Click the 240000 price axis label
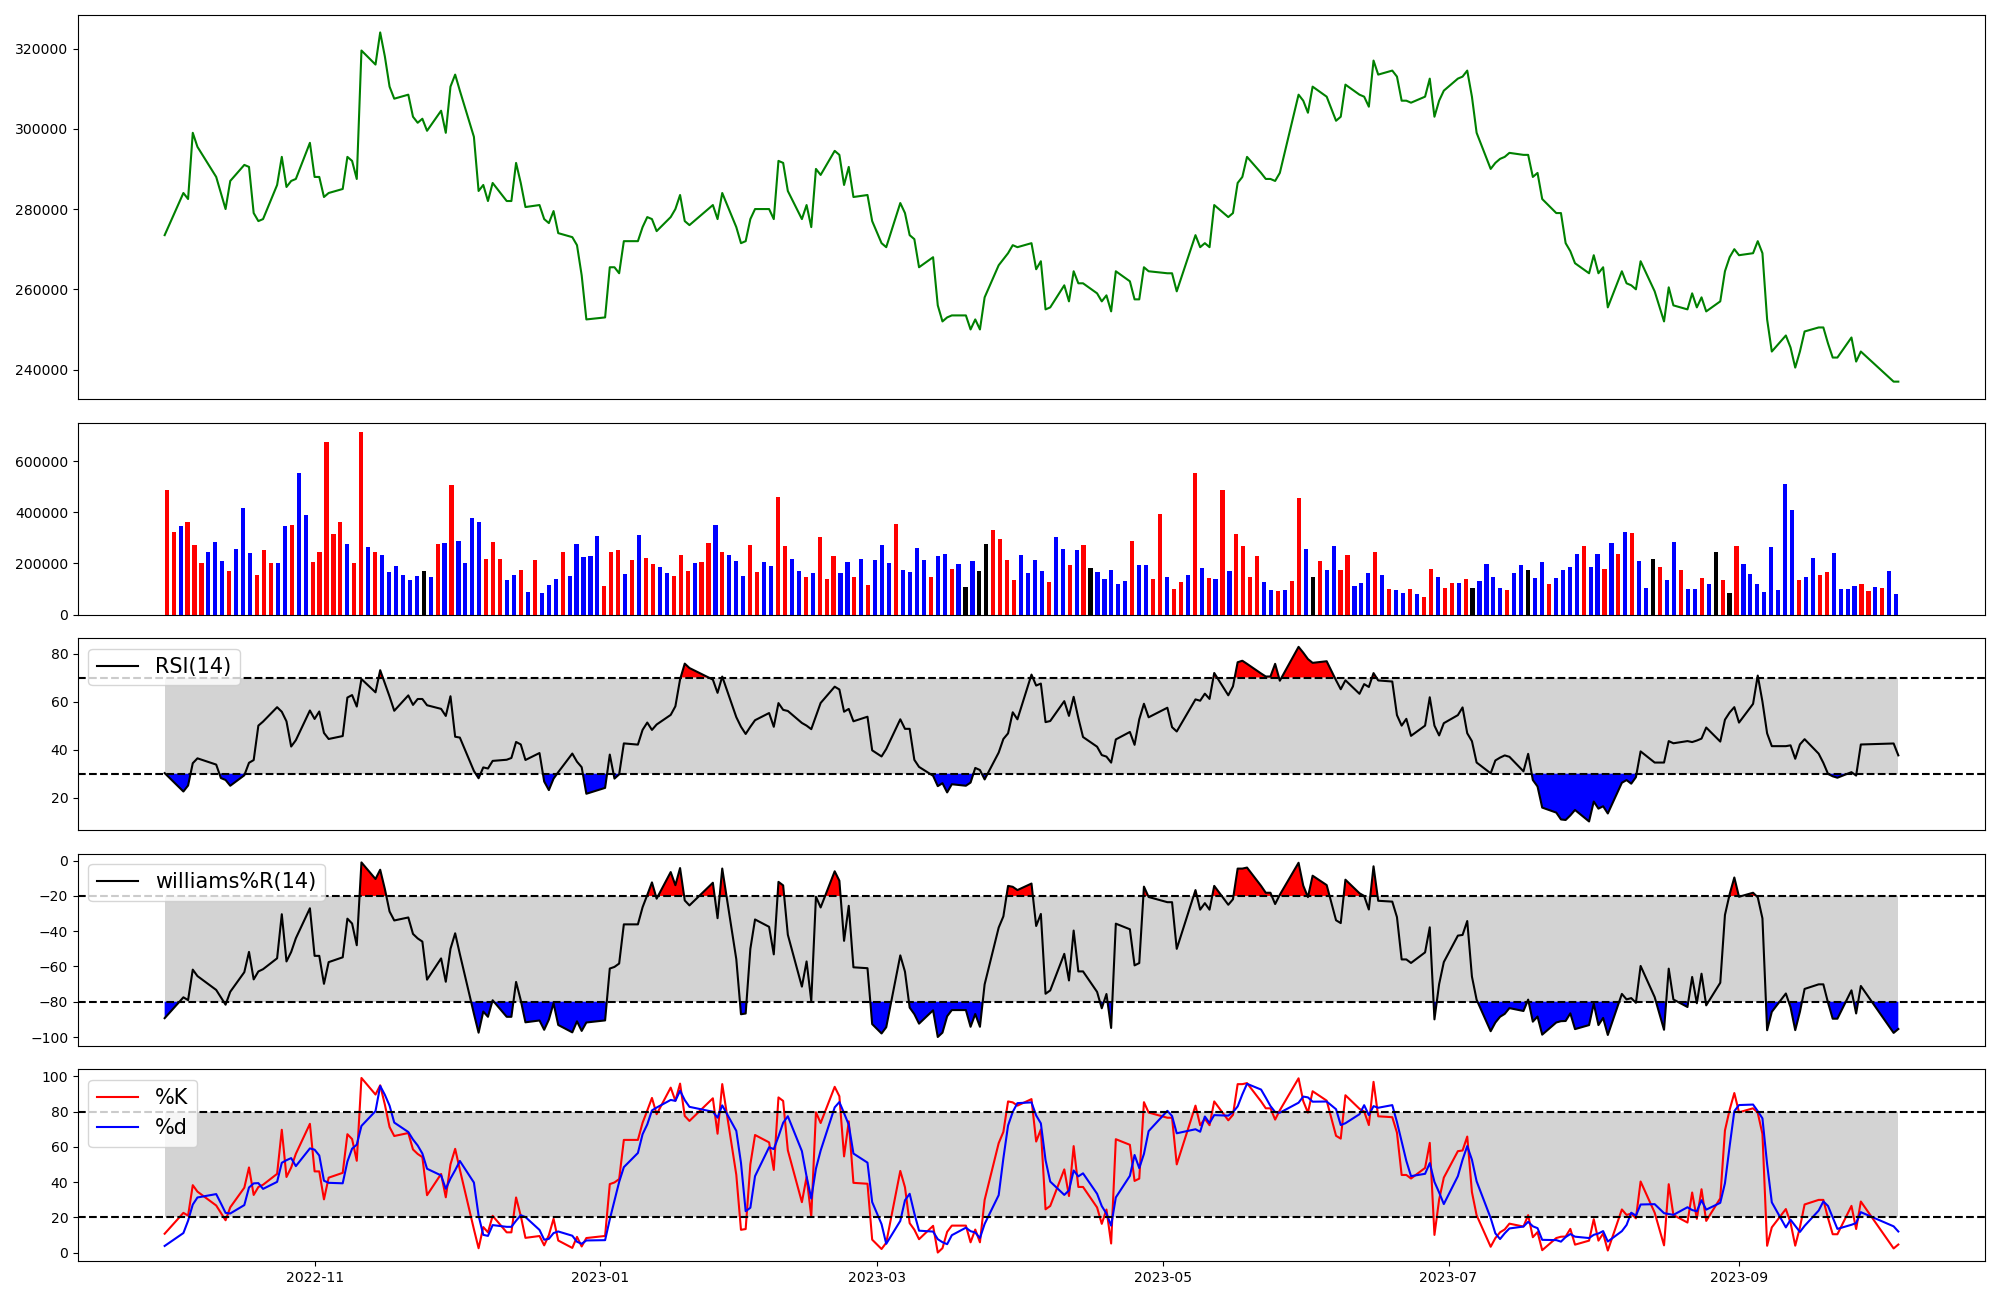The image size is (2000, 1300). 41,370
